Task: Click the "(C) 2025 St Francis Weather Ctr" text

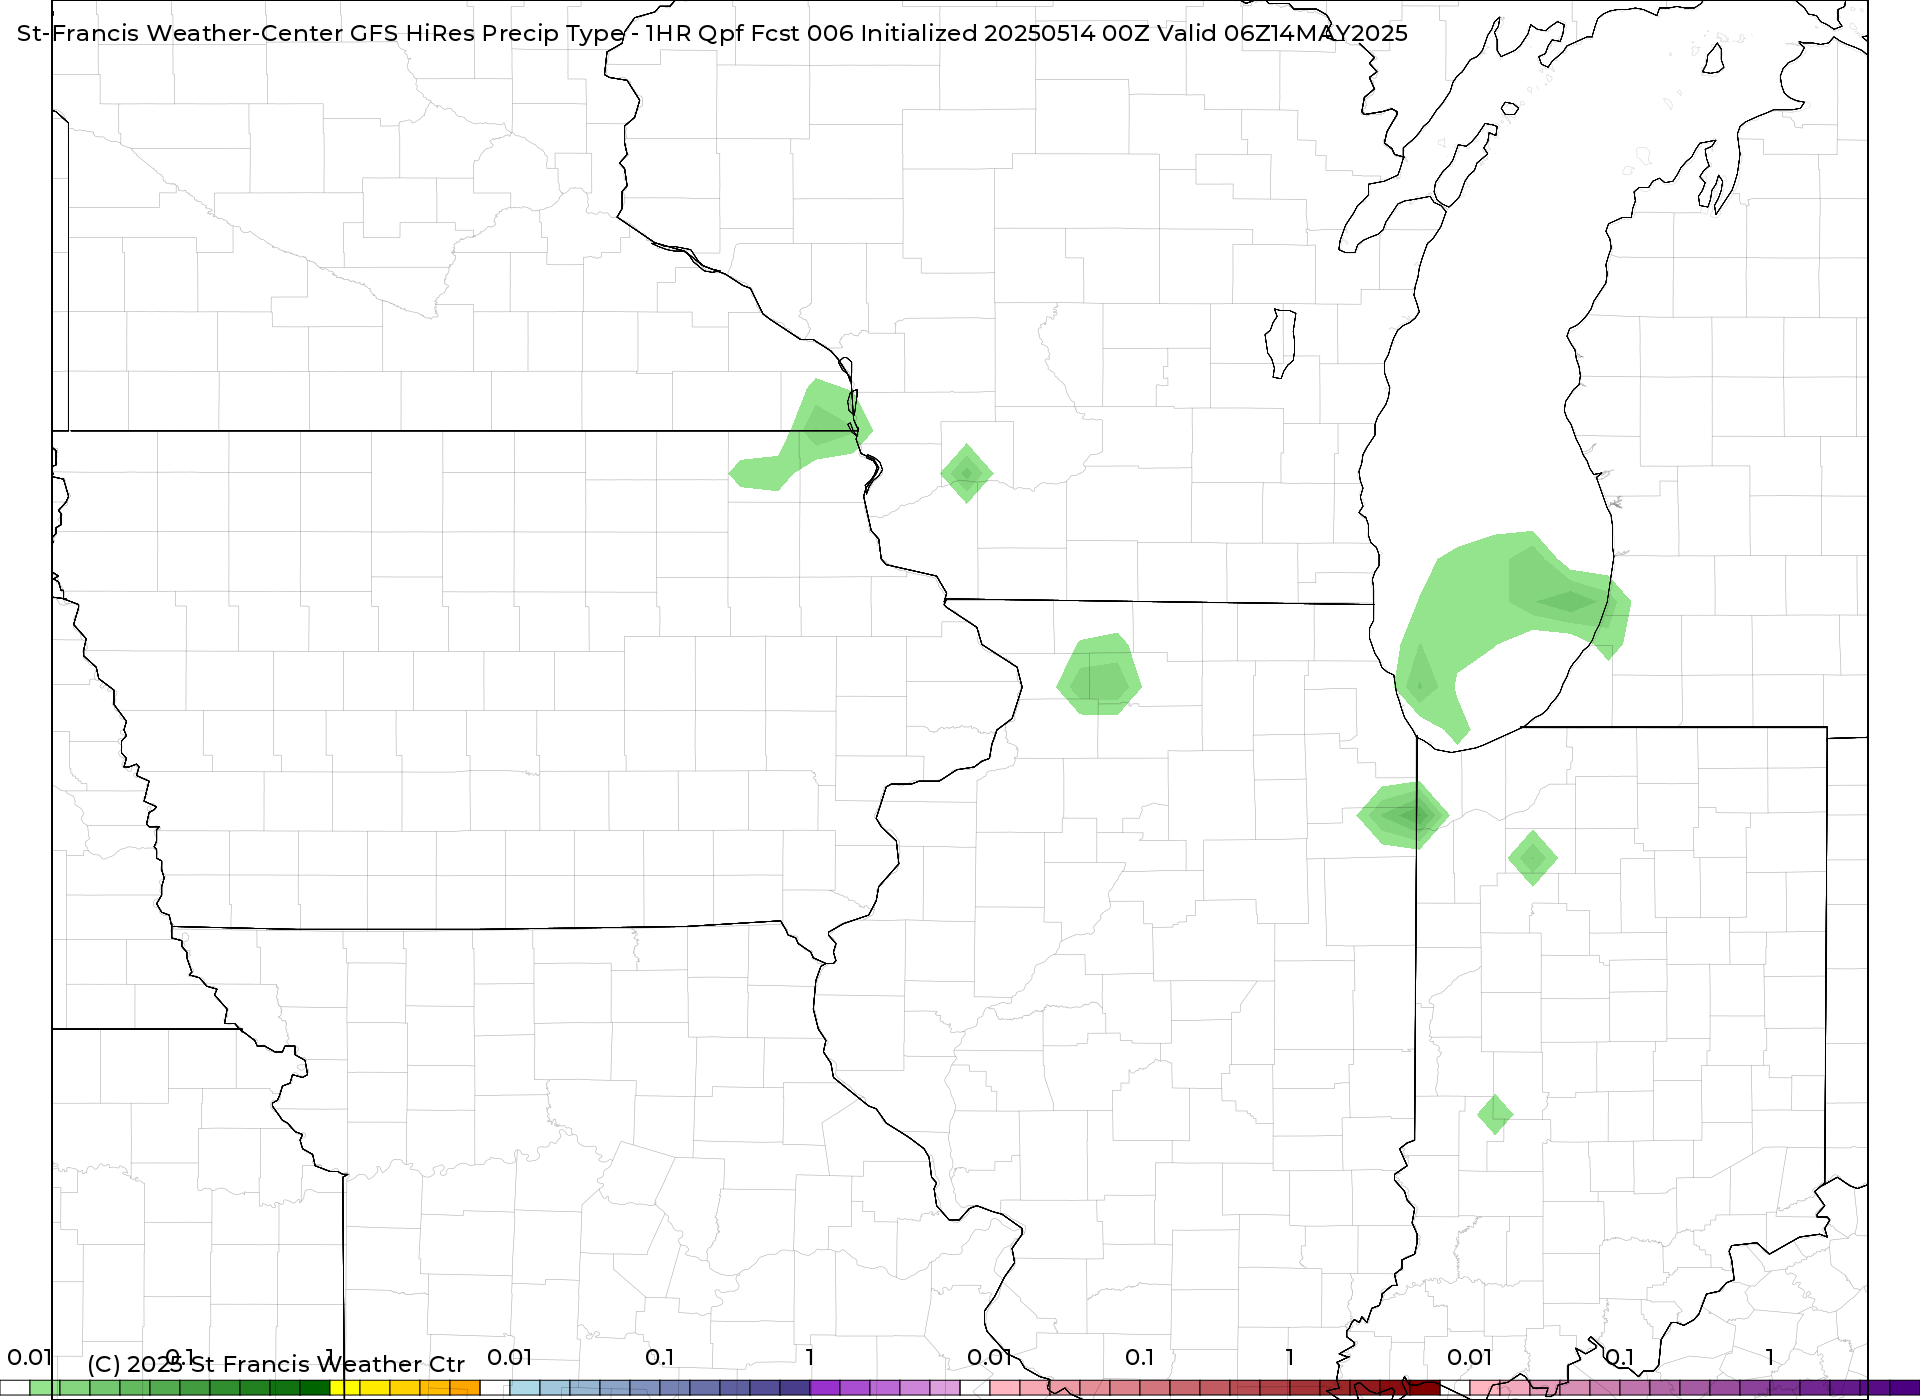Action: click(276, 1364)
